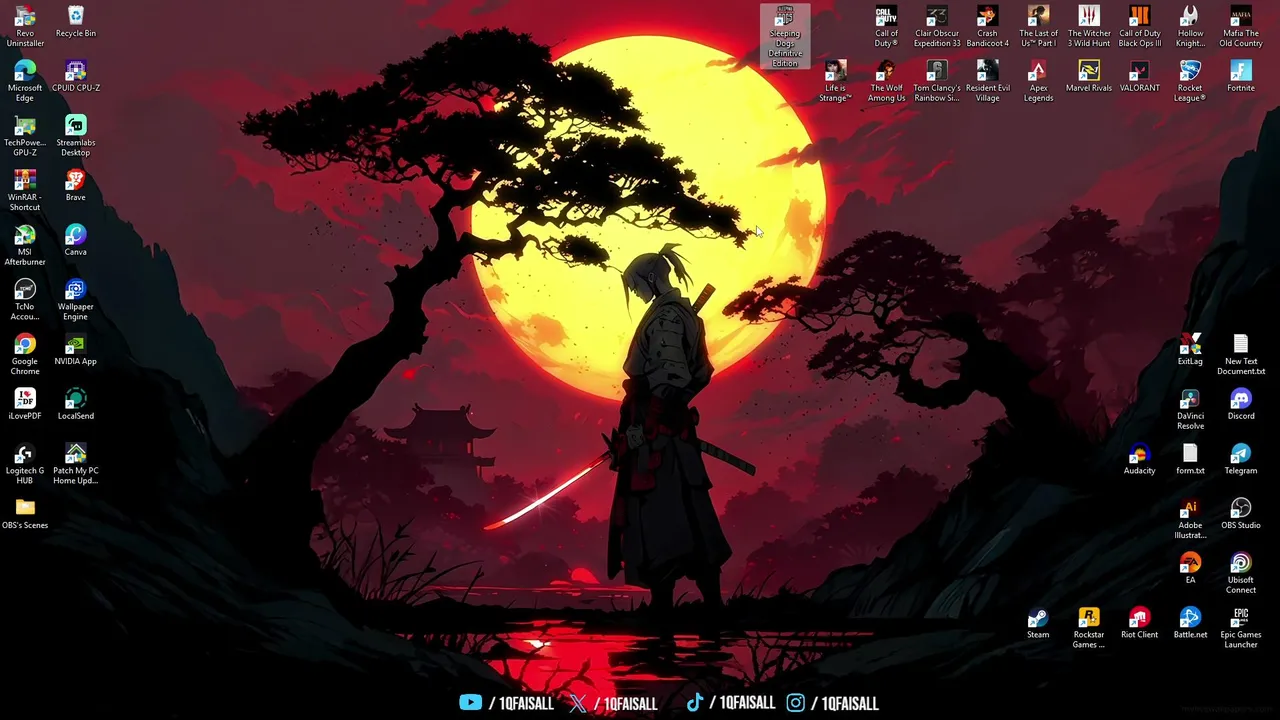Screen dimensions: 1280x720
Task: Launch Riot Client shortcut
Action: (x=1140, y=623)
